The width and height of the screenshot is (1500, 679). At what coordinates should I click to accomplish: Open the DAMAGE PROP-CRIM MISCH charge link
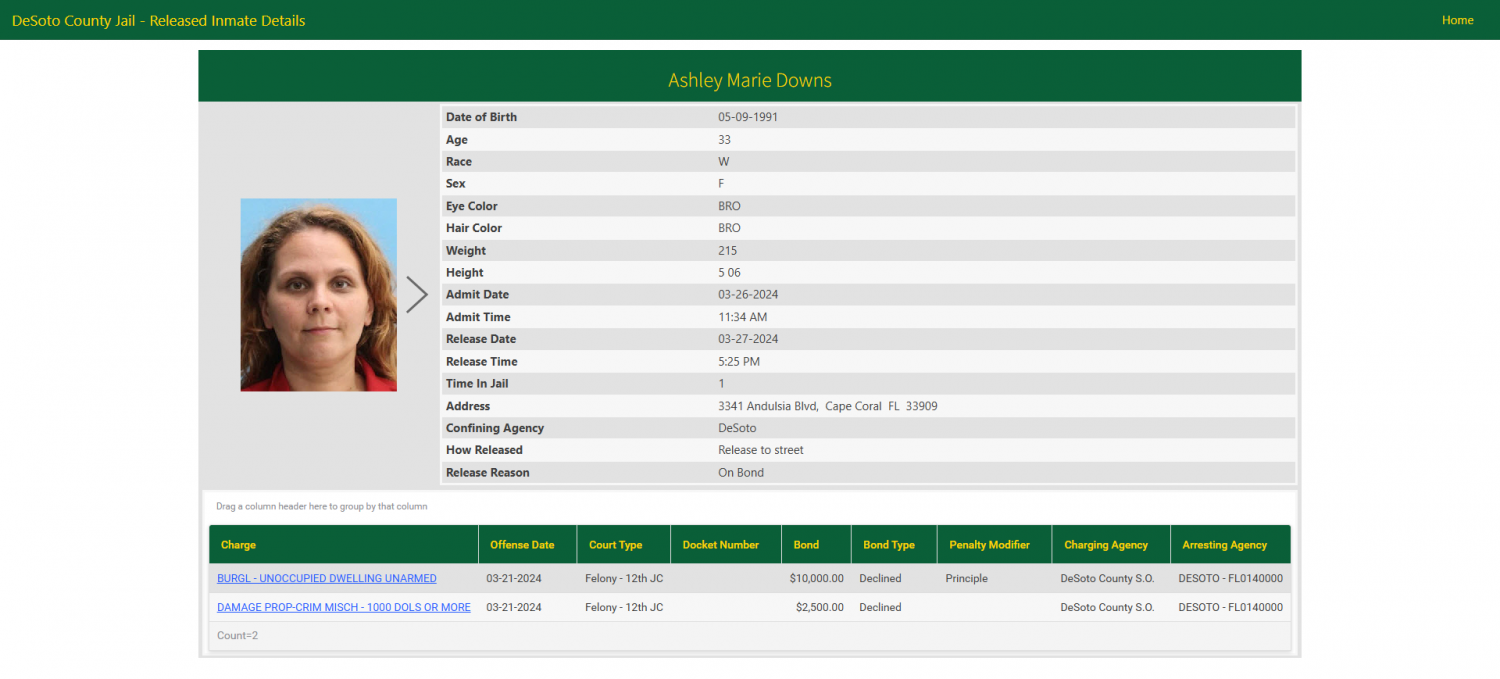(344, 607)
